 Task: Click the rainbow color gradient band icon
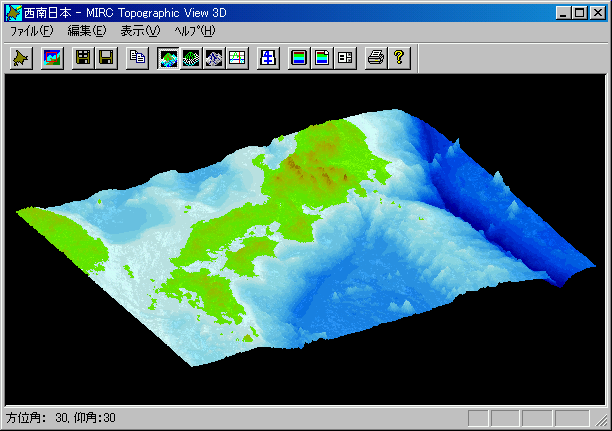point(299,58)
